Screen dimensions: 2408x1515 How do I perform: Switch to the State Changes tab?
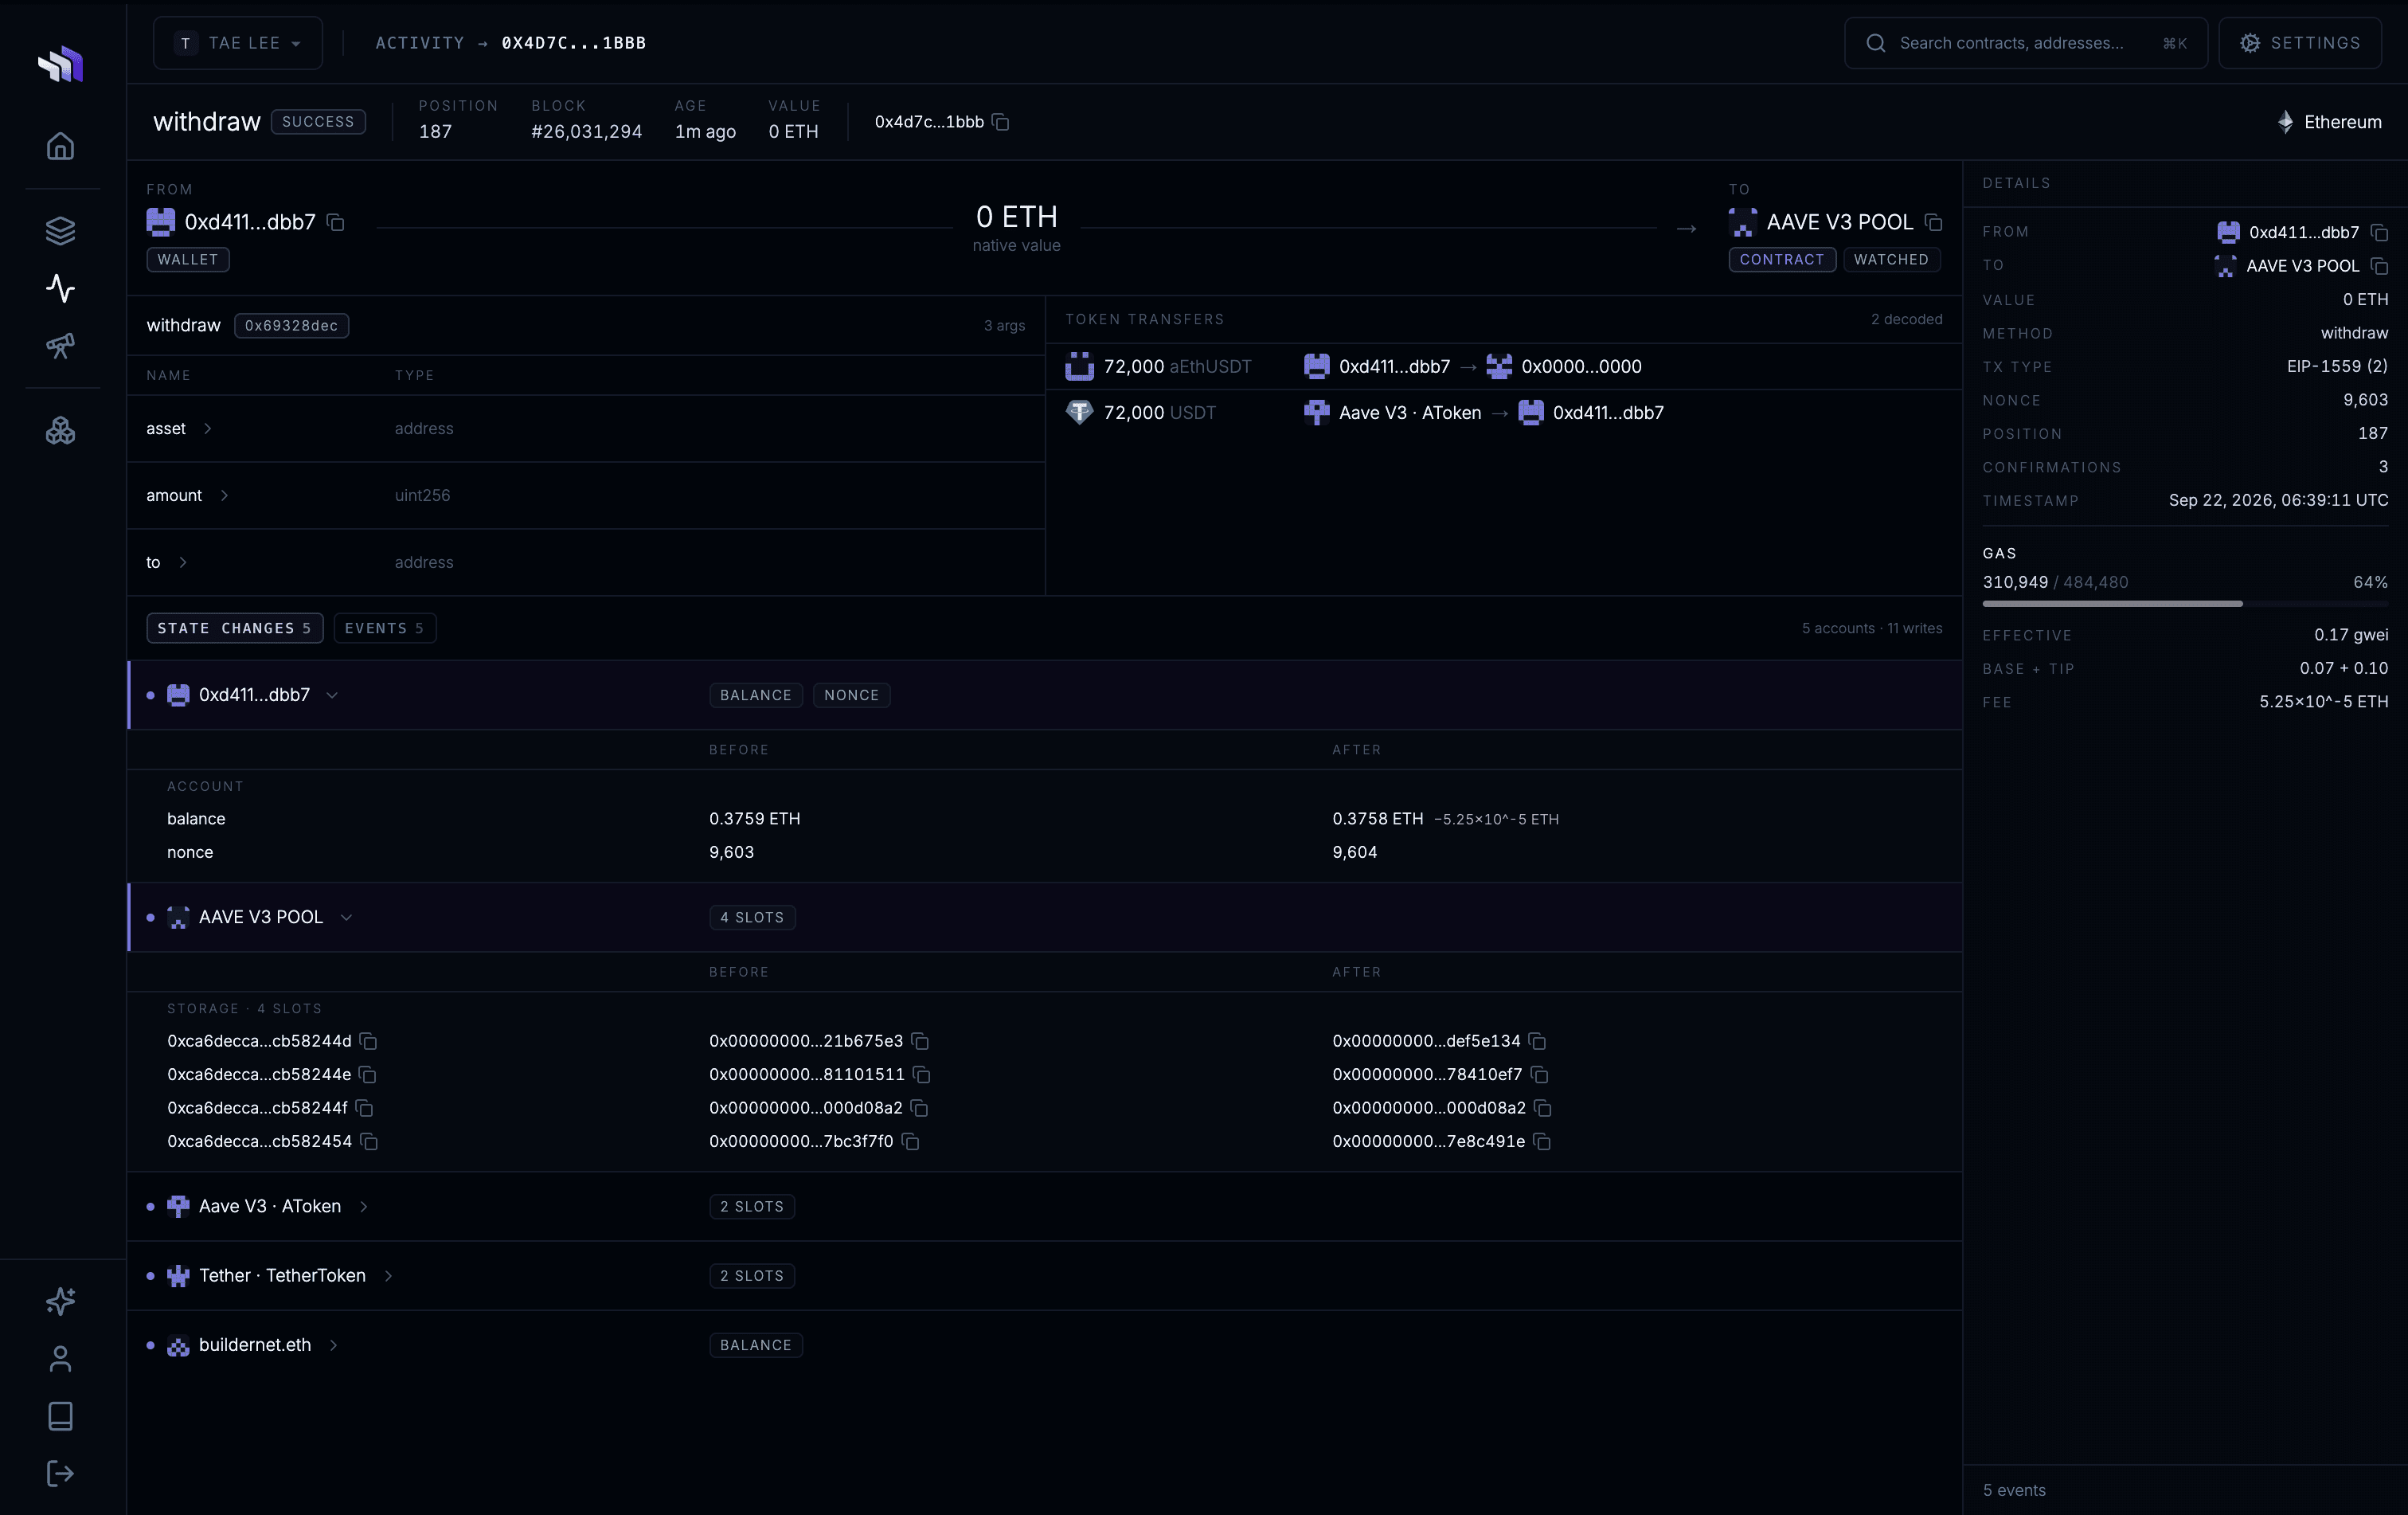[235, 628]
